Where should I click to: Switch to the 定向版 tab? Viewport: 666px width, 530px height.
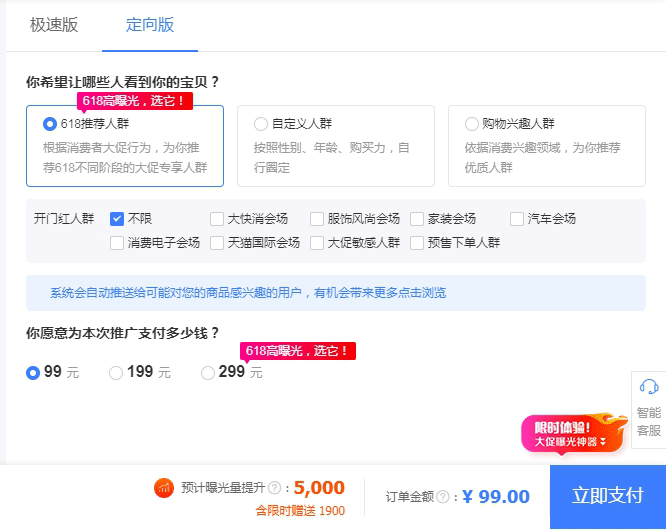(150, 25)
